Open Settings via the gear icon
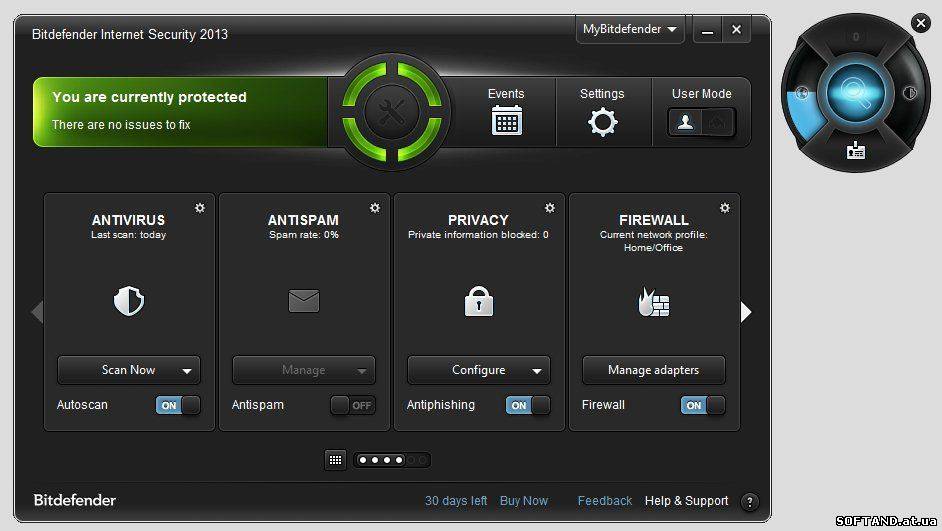The height and width of the screenshot is (531, 942). [x=603, y=122]
